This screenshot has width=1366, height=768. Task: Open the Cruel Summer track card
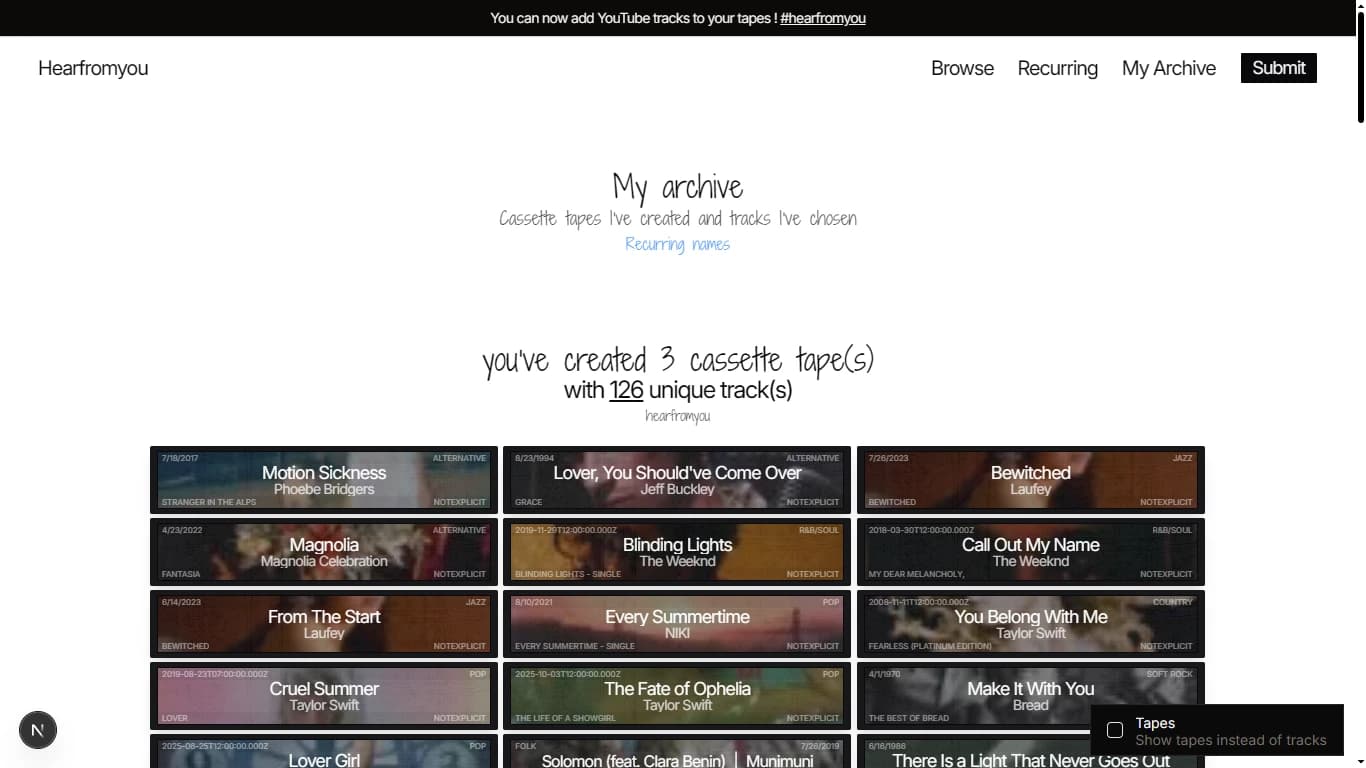(324, 696)
